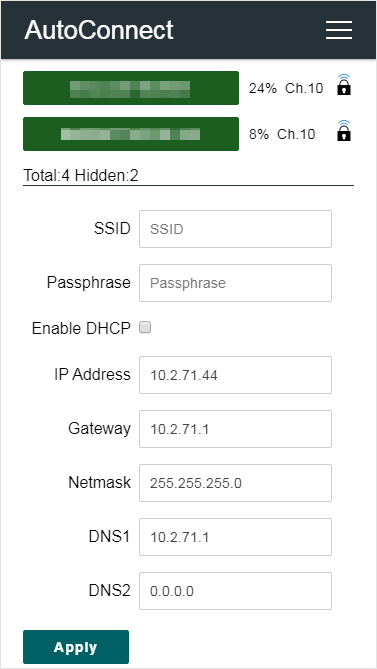The width and height of the screenshot is (377, 669).
Task: Open the hamburger menu icon
Action: pos(339,30)
